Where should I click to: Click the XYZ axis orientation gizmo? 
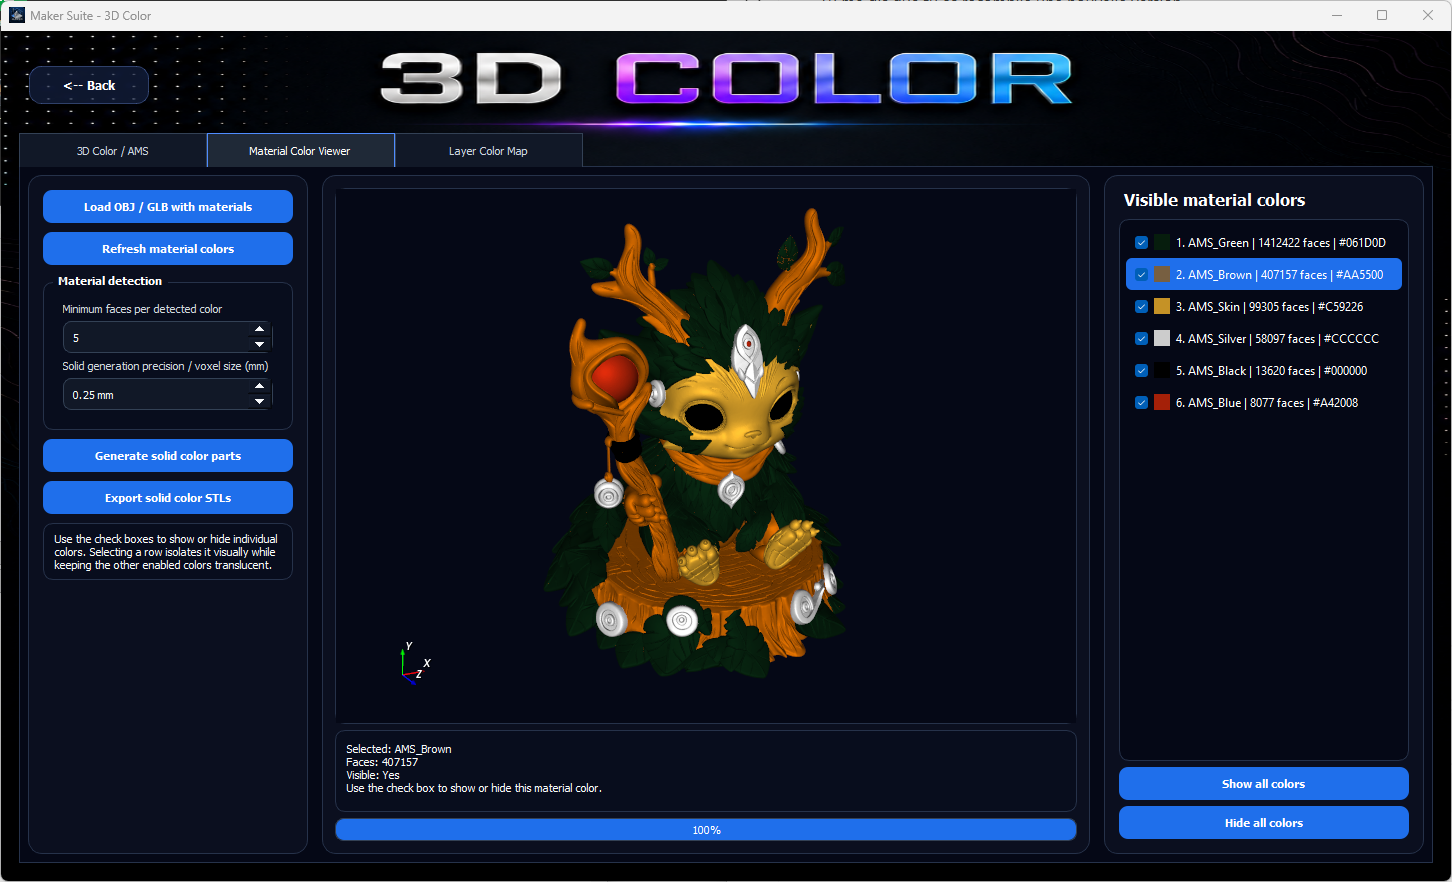point(414,663)
